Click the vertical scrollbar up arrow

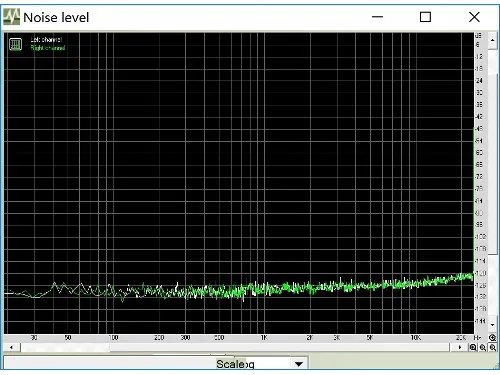[x=493, y=40]
